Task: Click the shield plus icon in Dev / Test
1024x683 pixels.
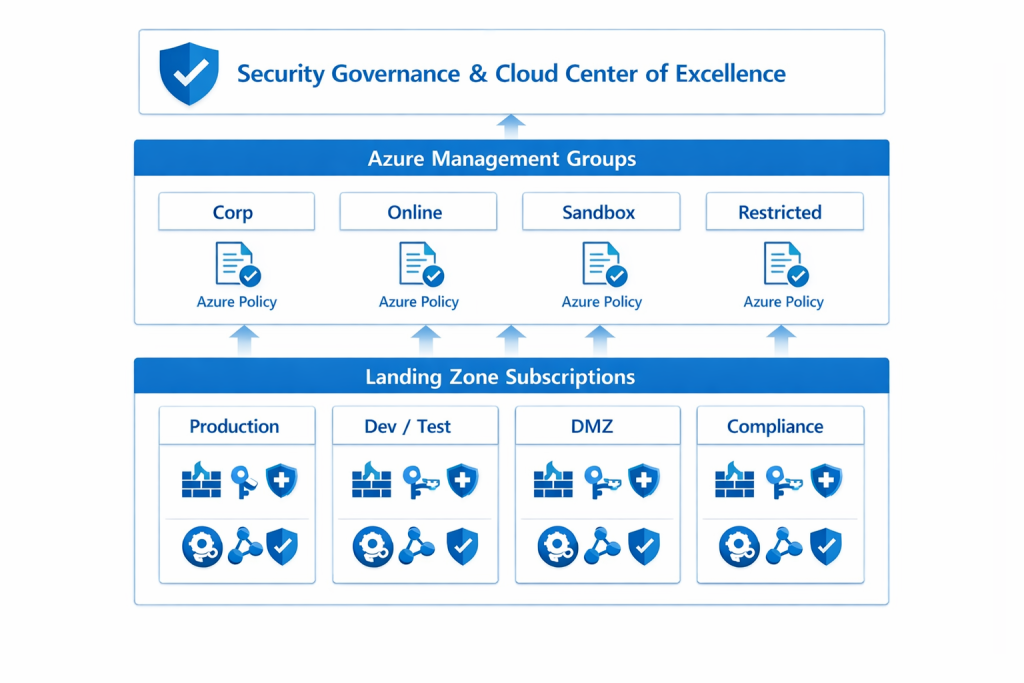Action: coord(462,481)
